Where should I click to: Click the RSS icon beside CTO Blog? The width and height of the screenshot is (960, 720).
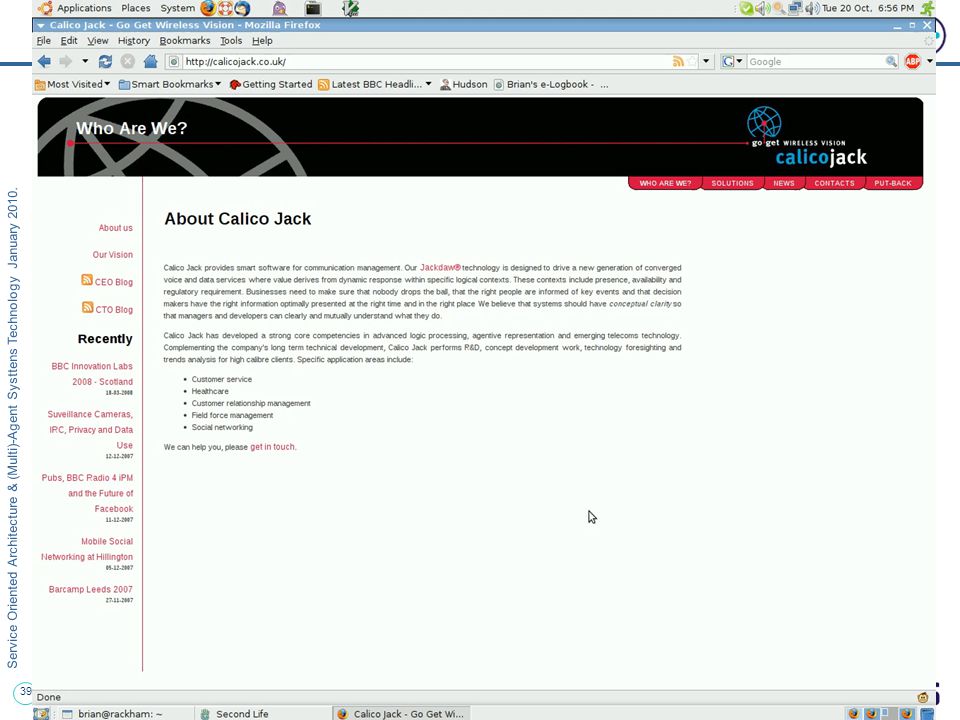tap(88, 307)
